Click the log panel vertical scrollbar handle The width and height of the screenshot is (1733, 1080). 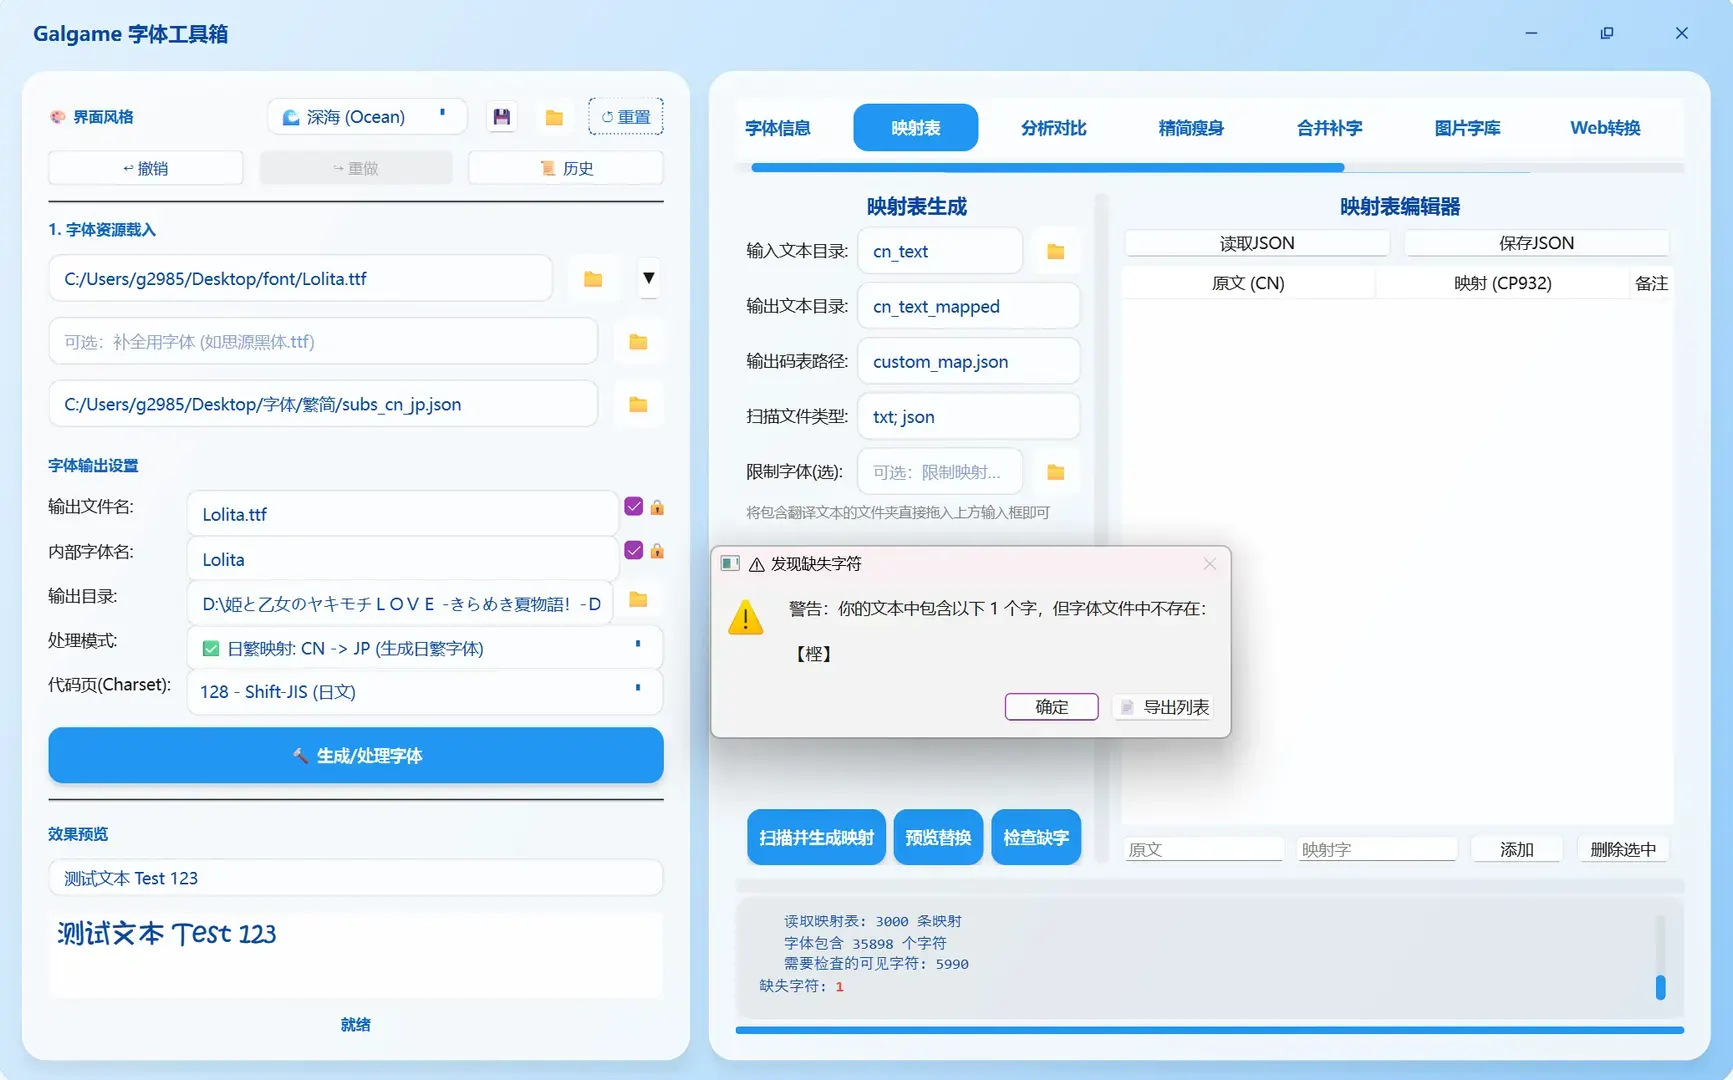[x=1660, y=987]
